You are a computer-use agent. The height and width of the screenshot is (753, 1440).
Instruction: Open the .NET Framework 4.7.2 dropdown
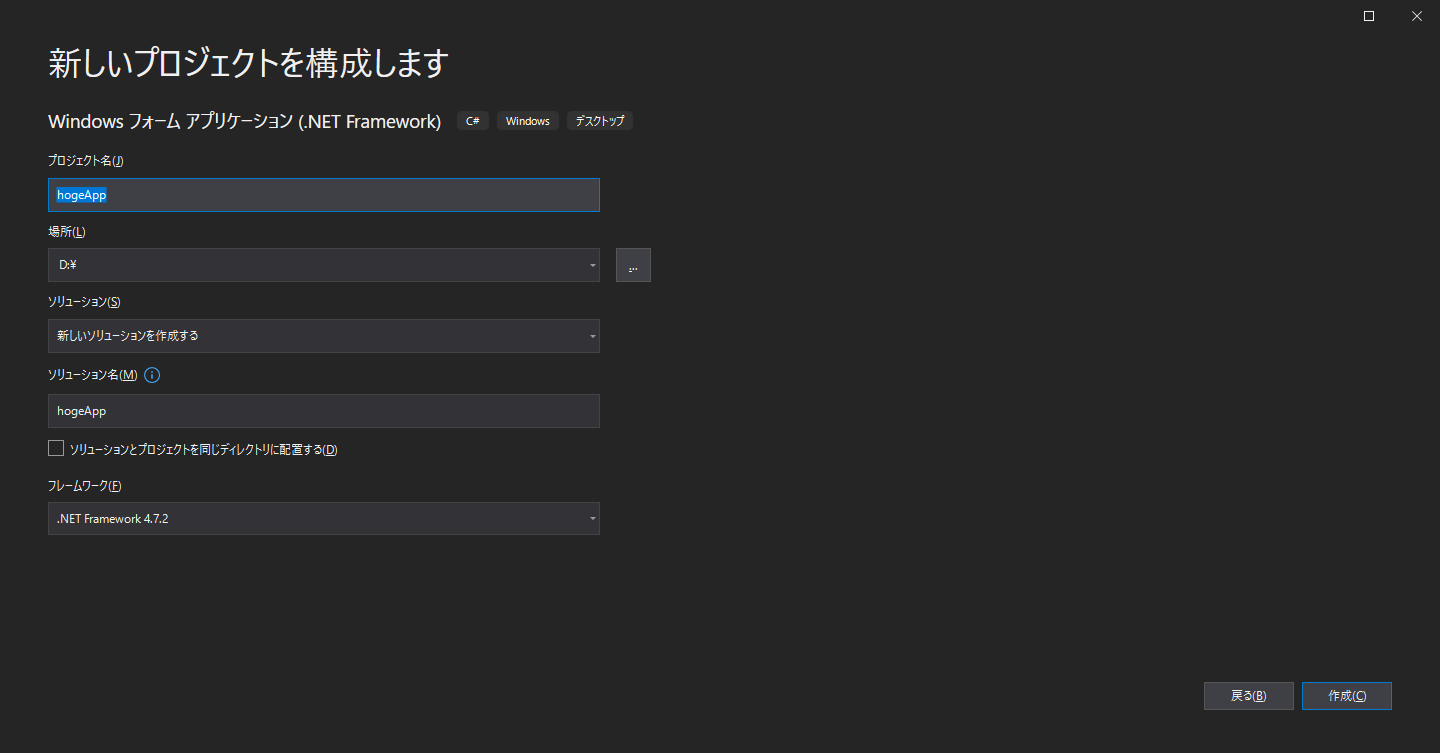pyautogui.click(x=323, y=518)
